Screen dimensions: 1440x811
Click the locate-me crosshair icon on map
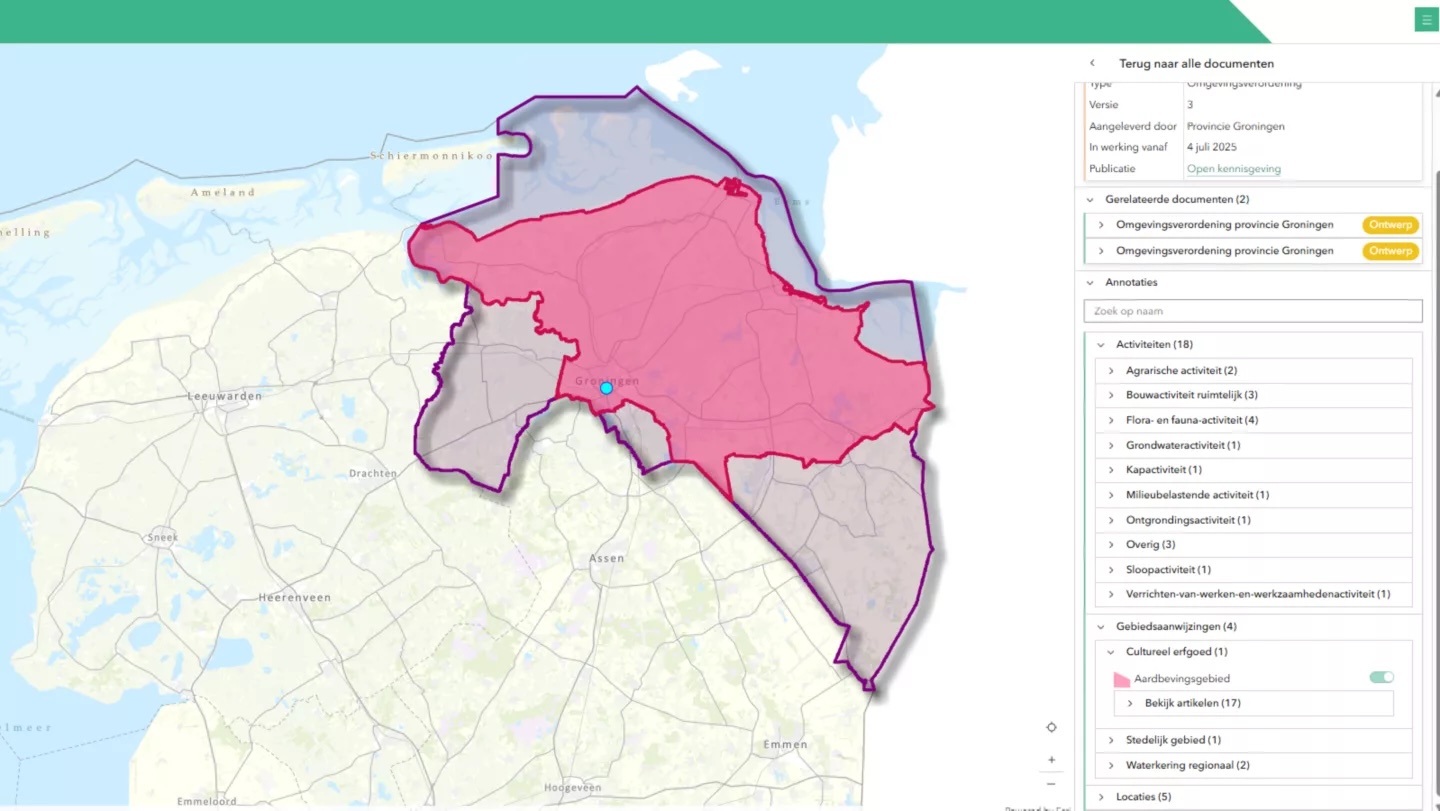pyautogui.click(x=1051, y=727)
